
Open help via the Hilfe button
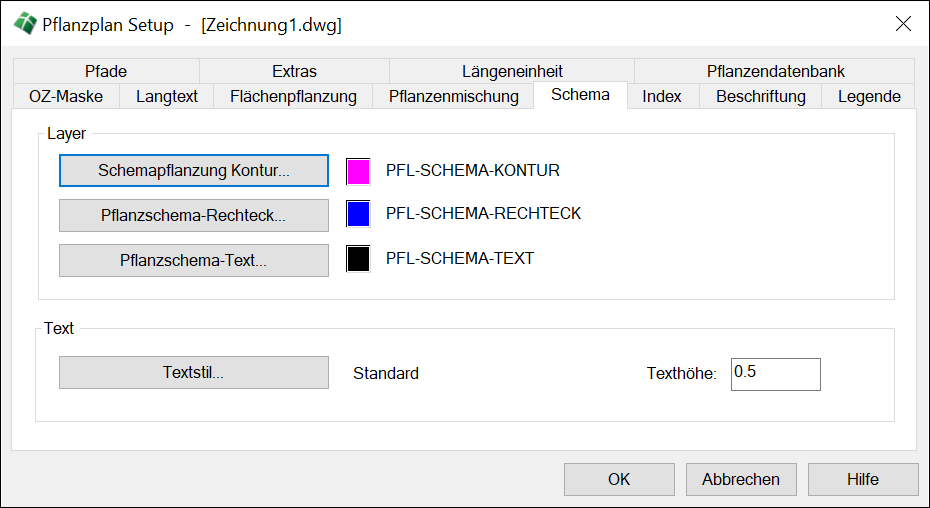tap(863, 479)
